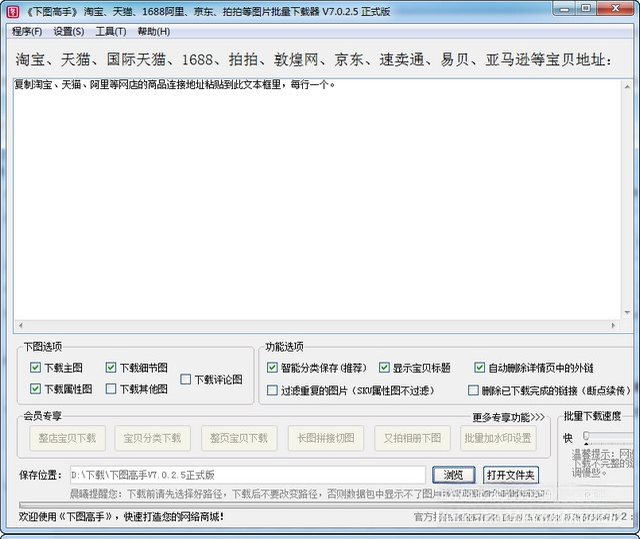Enable 过滤重复的图片 checkbox
Screen dimensions: 640x539
pyautogui.click(x=272, y=390)
